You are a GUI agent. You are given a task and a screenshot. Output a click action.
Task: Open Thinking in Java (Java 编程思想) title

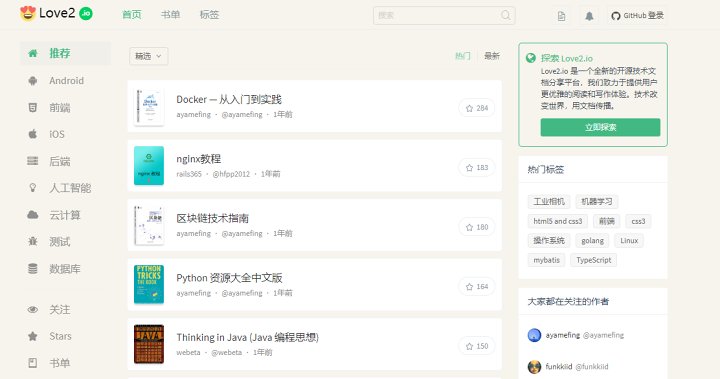[248, 337]
